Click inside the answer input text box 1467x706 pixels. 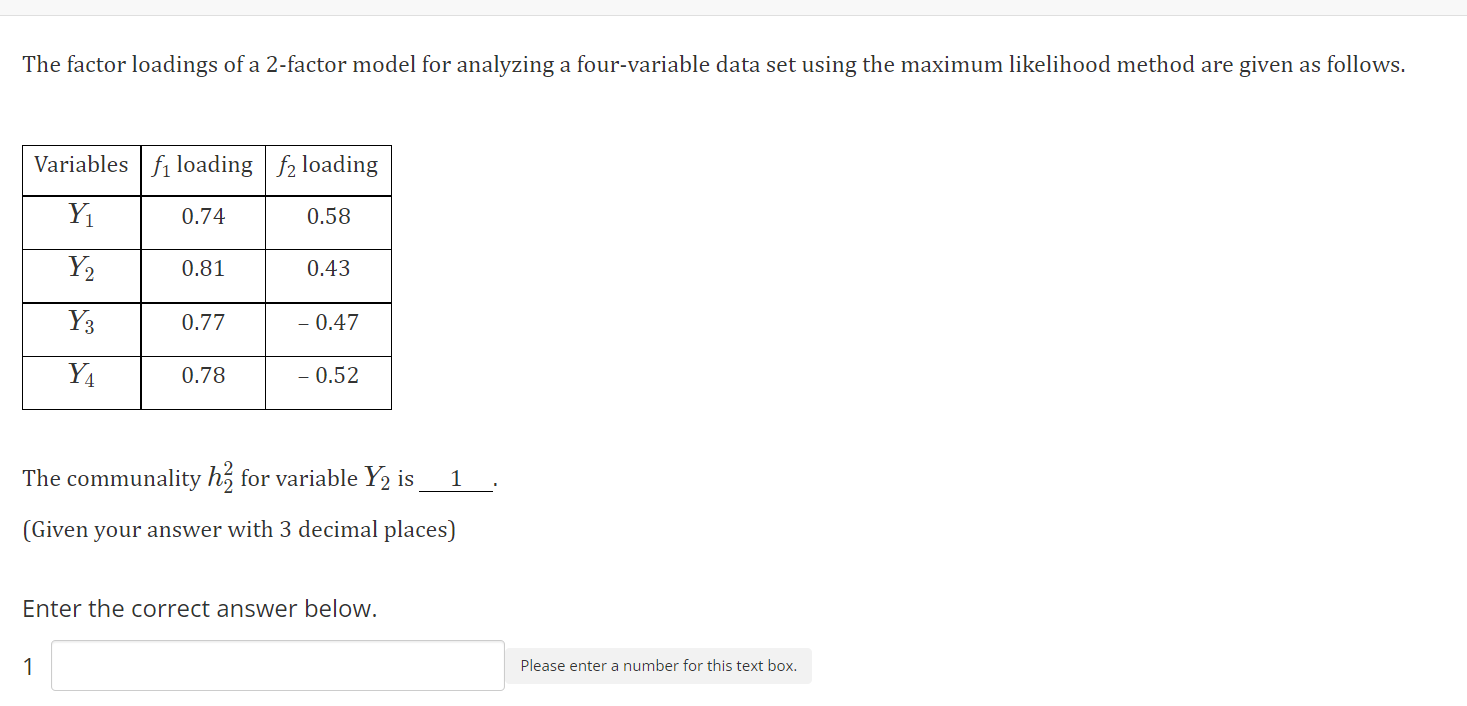click(277, 664)
